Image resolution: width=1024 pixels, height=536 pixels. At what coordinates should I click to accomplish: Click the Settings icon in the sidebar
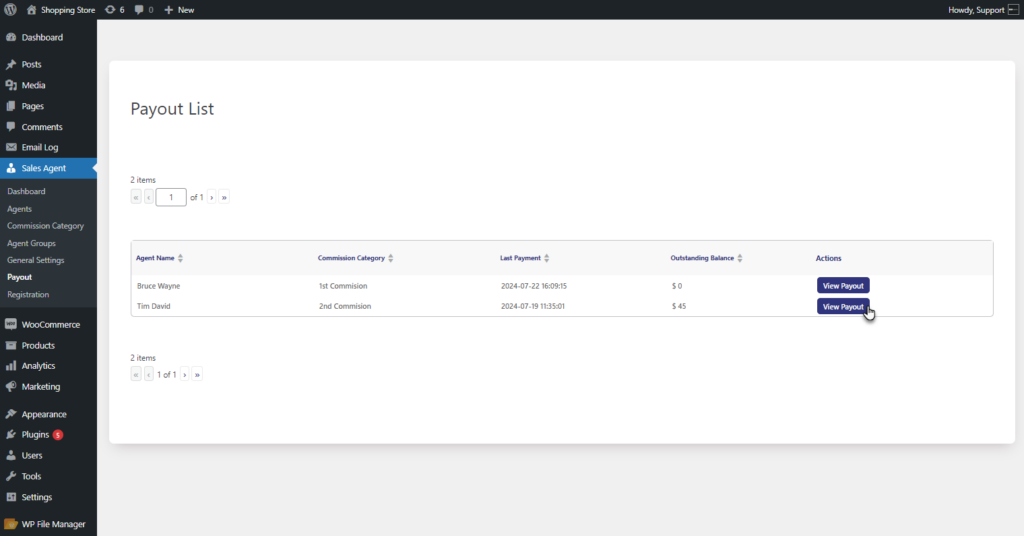tap(11, 497)
